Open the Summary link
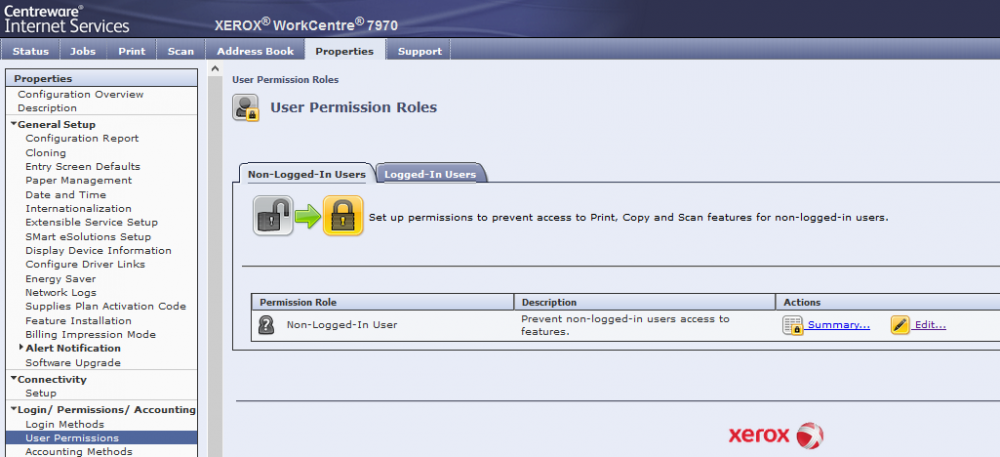This screenshot has height=457, width=1000. coord(838,325)
